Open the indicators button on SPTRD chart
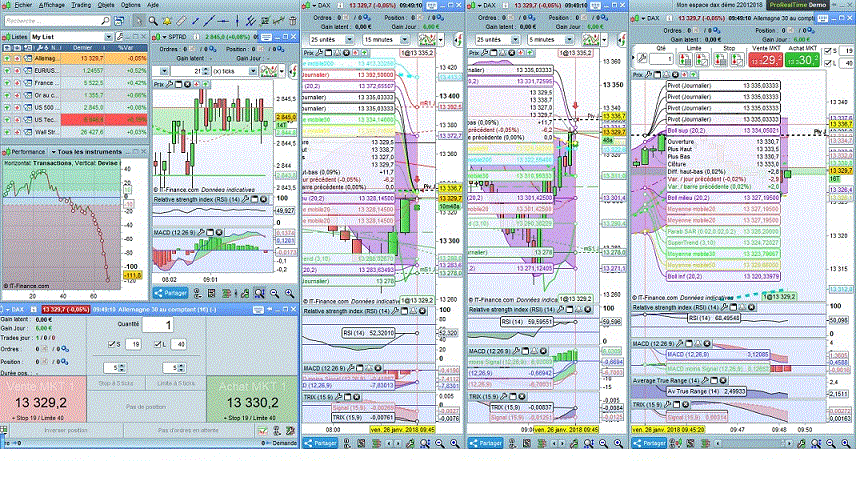The image size is (856, 481). point(269,71)
